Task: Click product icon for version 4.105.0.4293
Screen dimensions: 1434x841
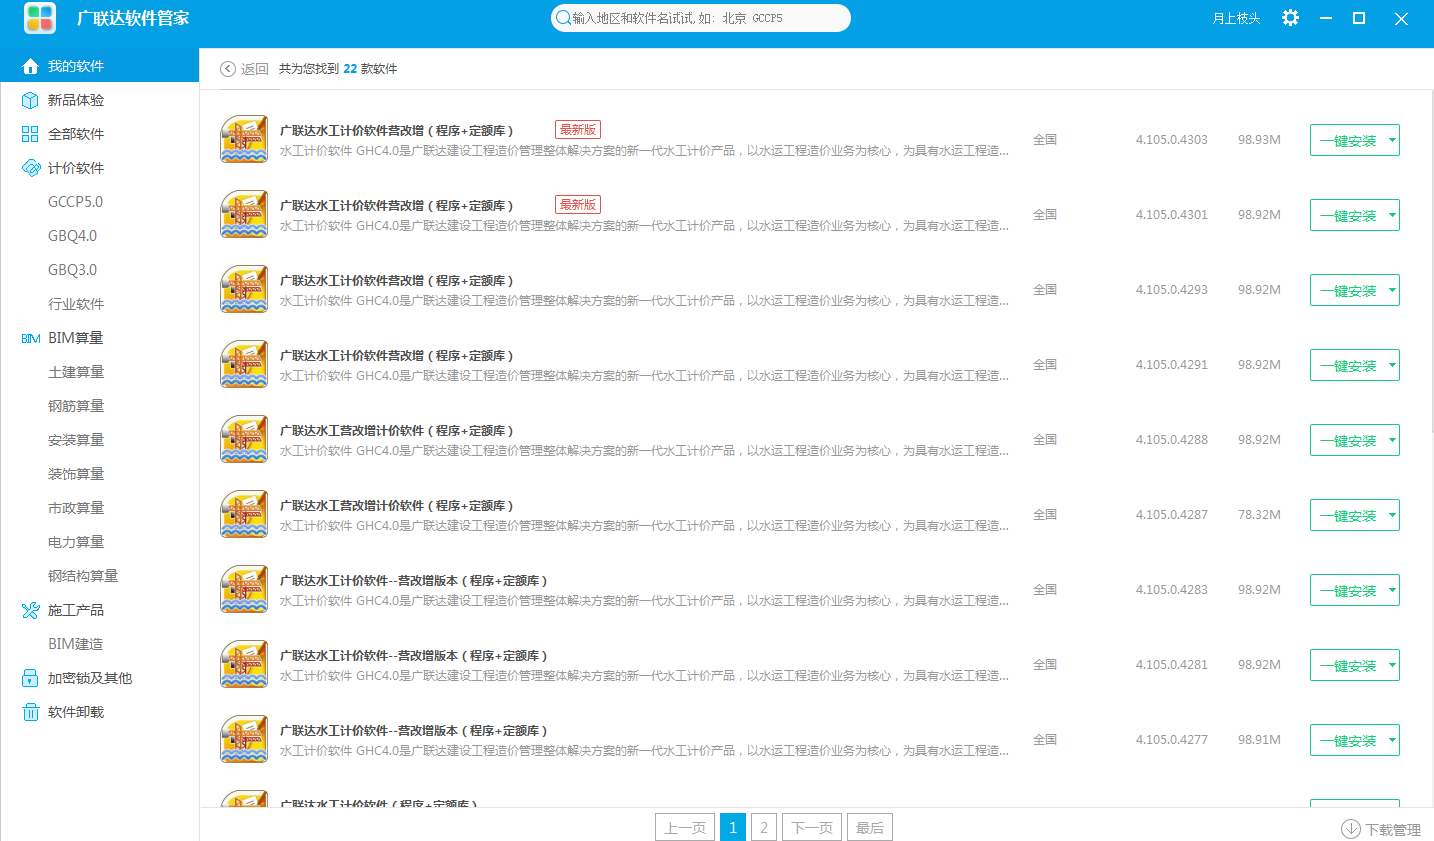Action: (244, 289)
